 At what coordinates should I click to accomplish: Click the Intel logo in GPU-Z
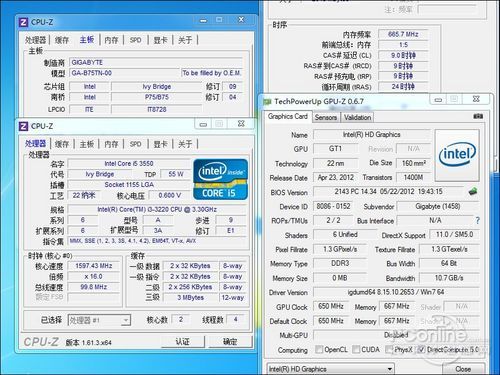pyautogui.click(x=457, y=155)
